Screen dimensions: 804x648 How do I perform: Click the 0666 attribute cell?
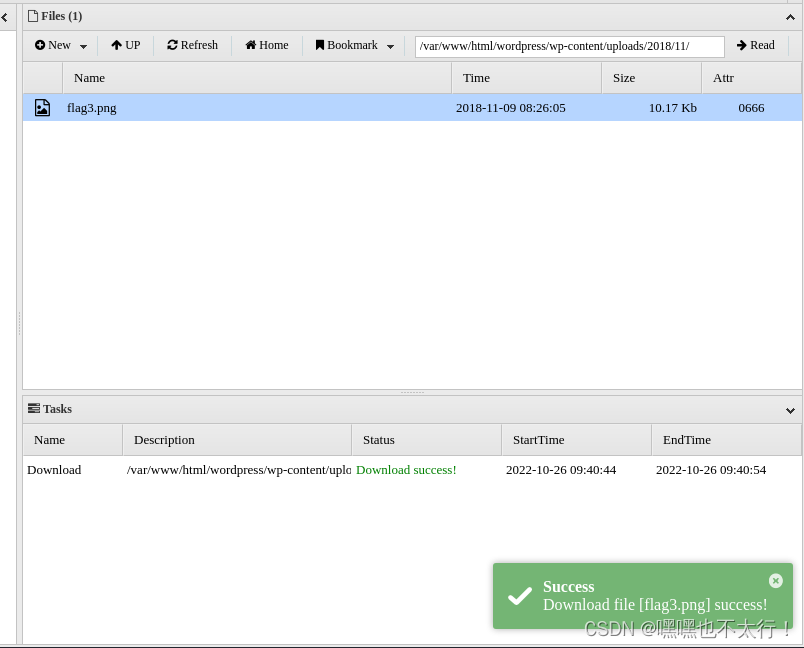click(751, 108)
